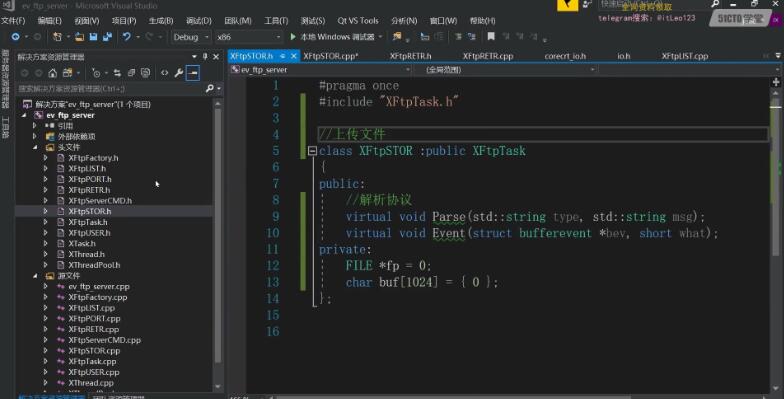Switch to the XFtpSTOR.cpp* tab
This screenshot has height=399, width=784.
(331, 56)
